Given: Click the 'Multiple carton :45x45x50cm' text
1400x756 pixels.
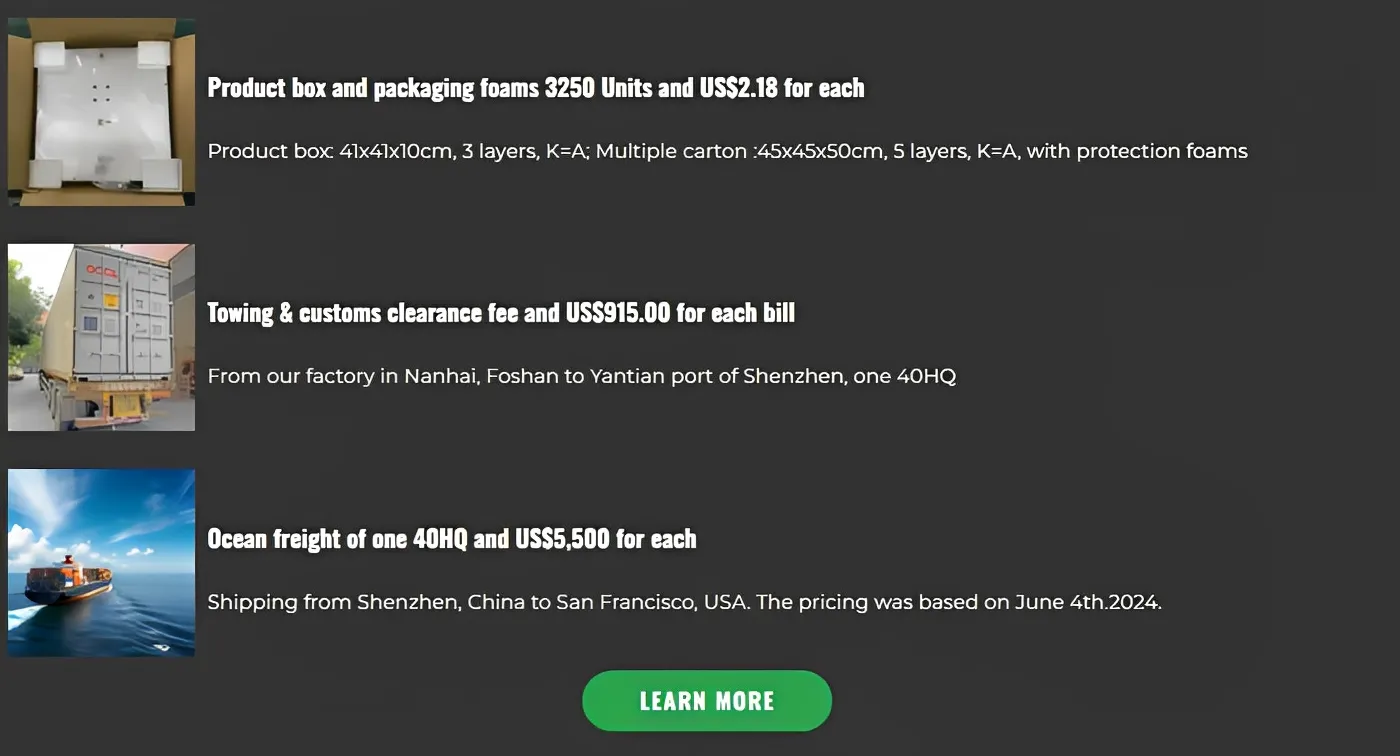Looking at the screenshot, I should [740, 152].
